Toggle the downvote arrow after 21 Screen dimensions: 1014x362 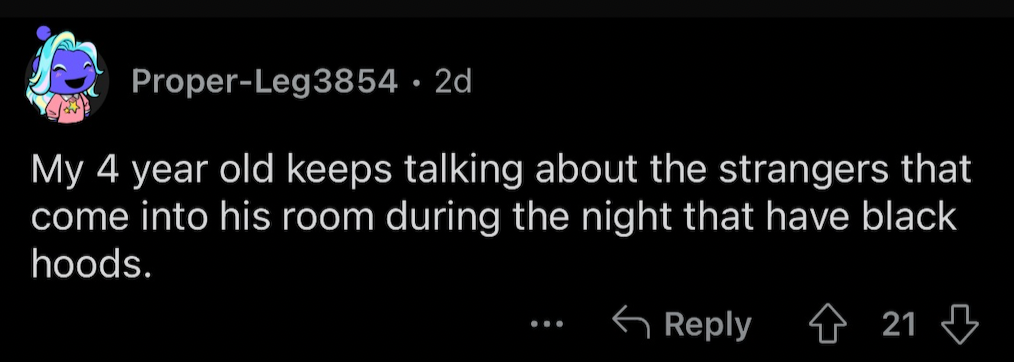pyautogui.click(x=960, y=325)
